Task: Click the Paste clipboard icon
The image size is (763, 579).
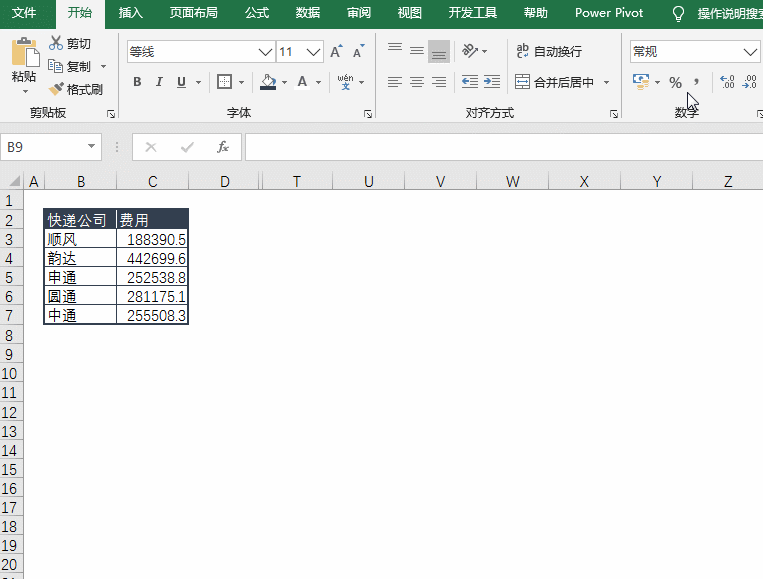Action: pyautogui.click(x=25, y=52)
